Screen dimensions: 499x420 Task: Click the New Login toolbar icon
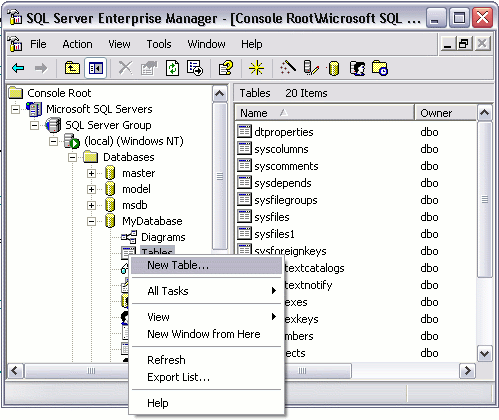357,68
